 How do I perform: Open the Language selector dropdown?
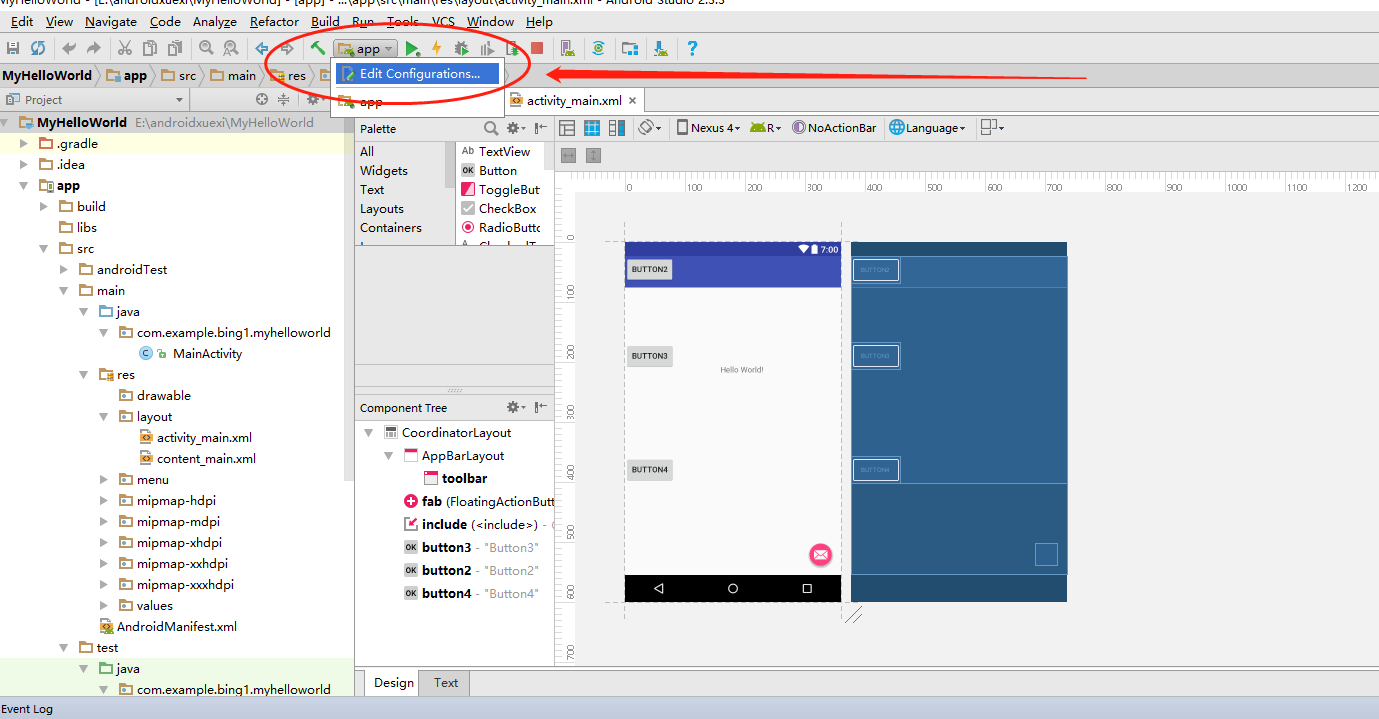tap(928, 127)
